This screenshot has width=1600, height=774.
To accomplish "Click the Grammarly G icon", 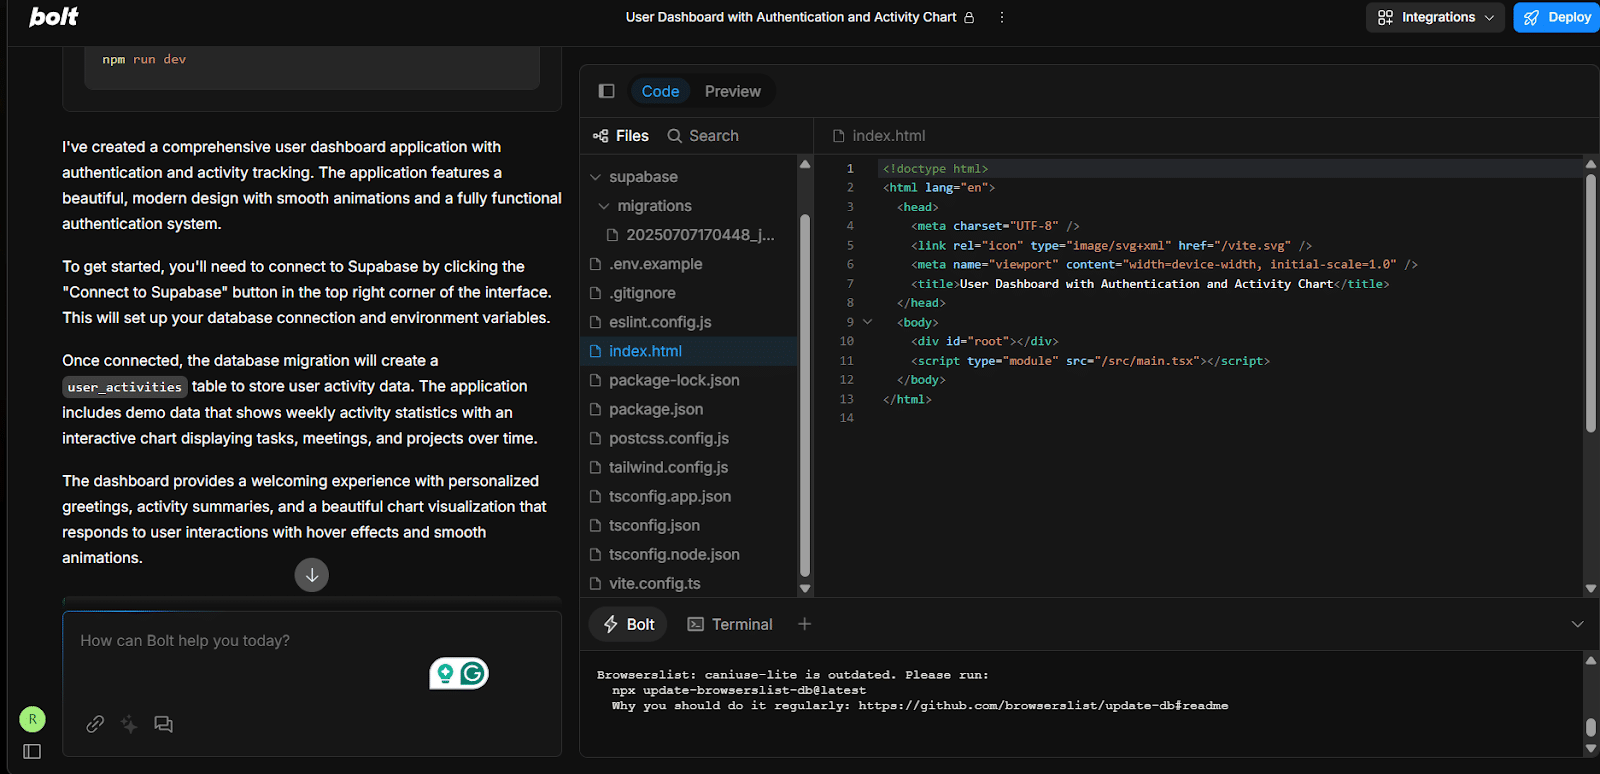I will pyautogui.click(x=473, y=674).
